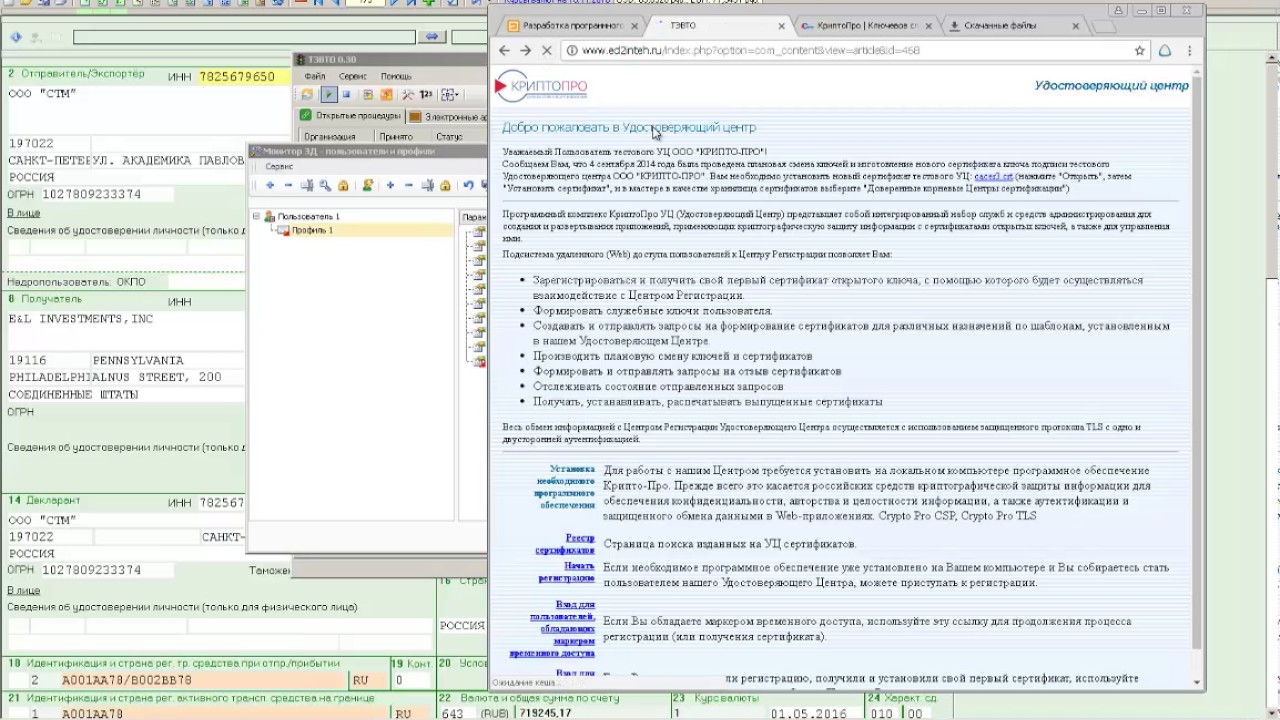Stop page loading with the X icon
Viewport: 1280px width, 720px height.
(x=548, y=50)
